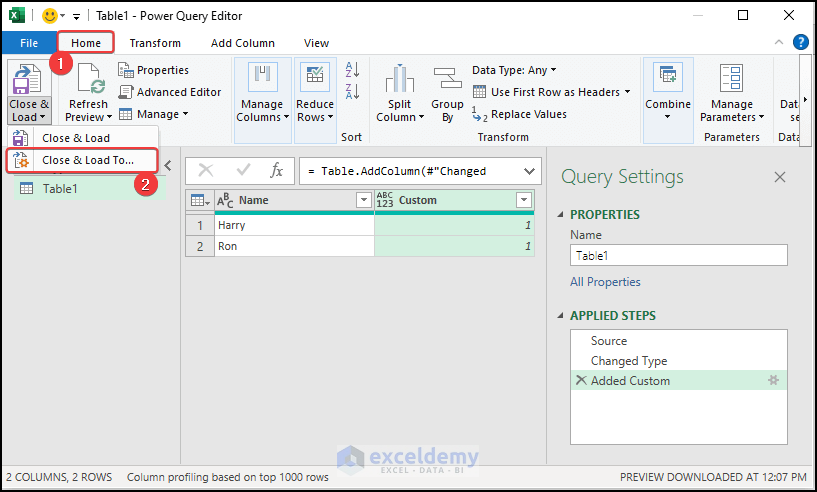817x492 pixels.
Task: Open the Name column filter dropdown
Action: pos(364,200)
